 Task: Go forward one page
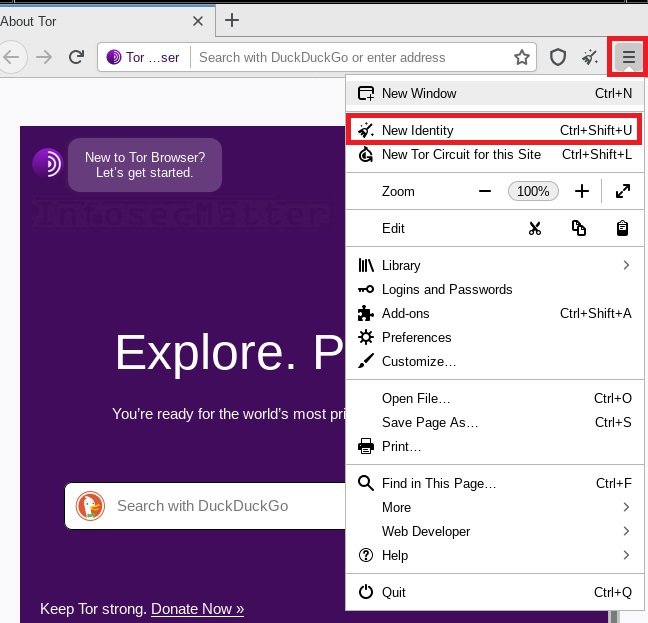coord(44,57)
